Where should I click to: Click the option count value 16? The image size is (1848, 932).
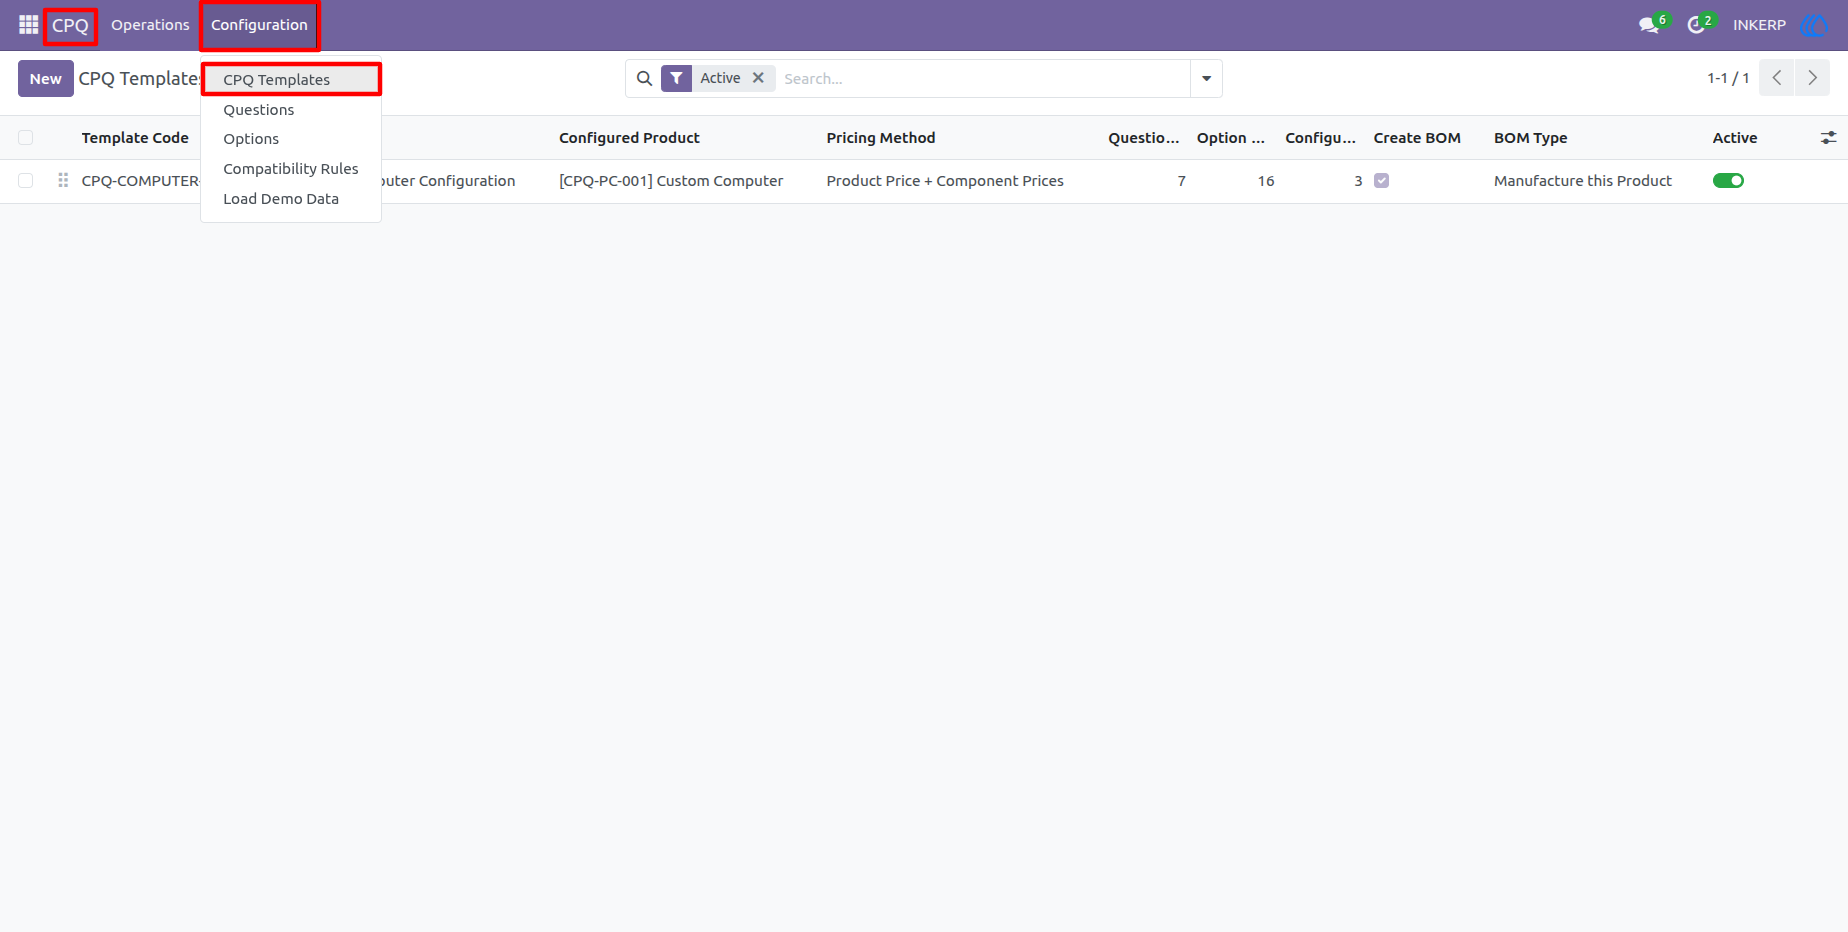(x=1266, y=181)
